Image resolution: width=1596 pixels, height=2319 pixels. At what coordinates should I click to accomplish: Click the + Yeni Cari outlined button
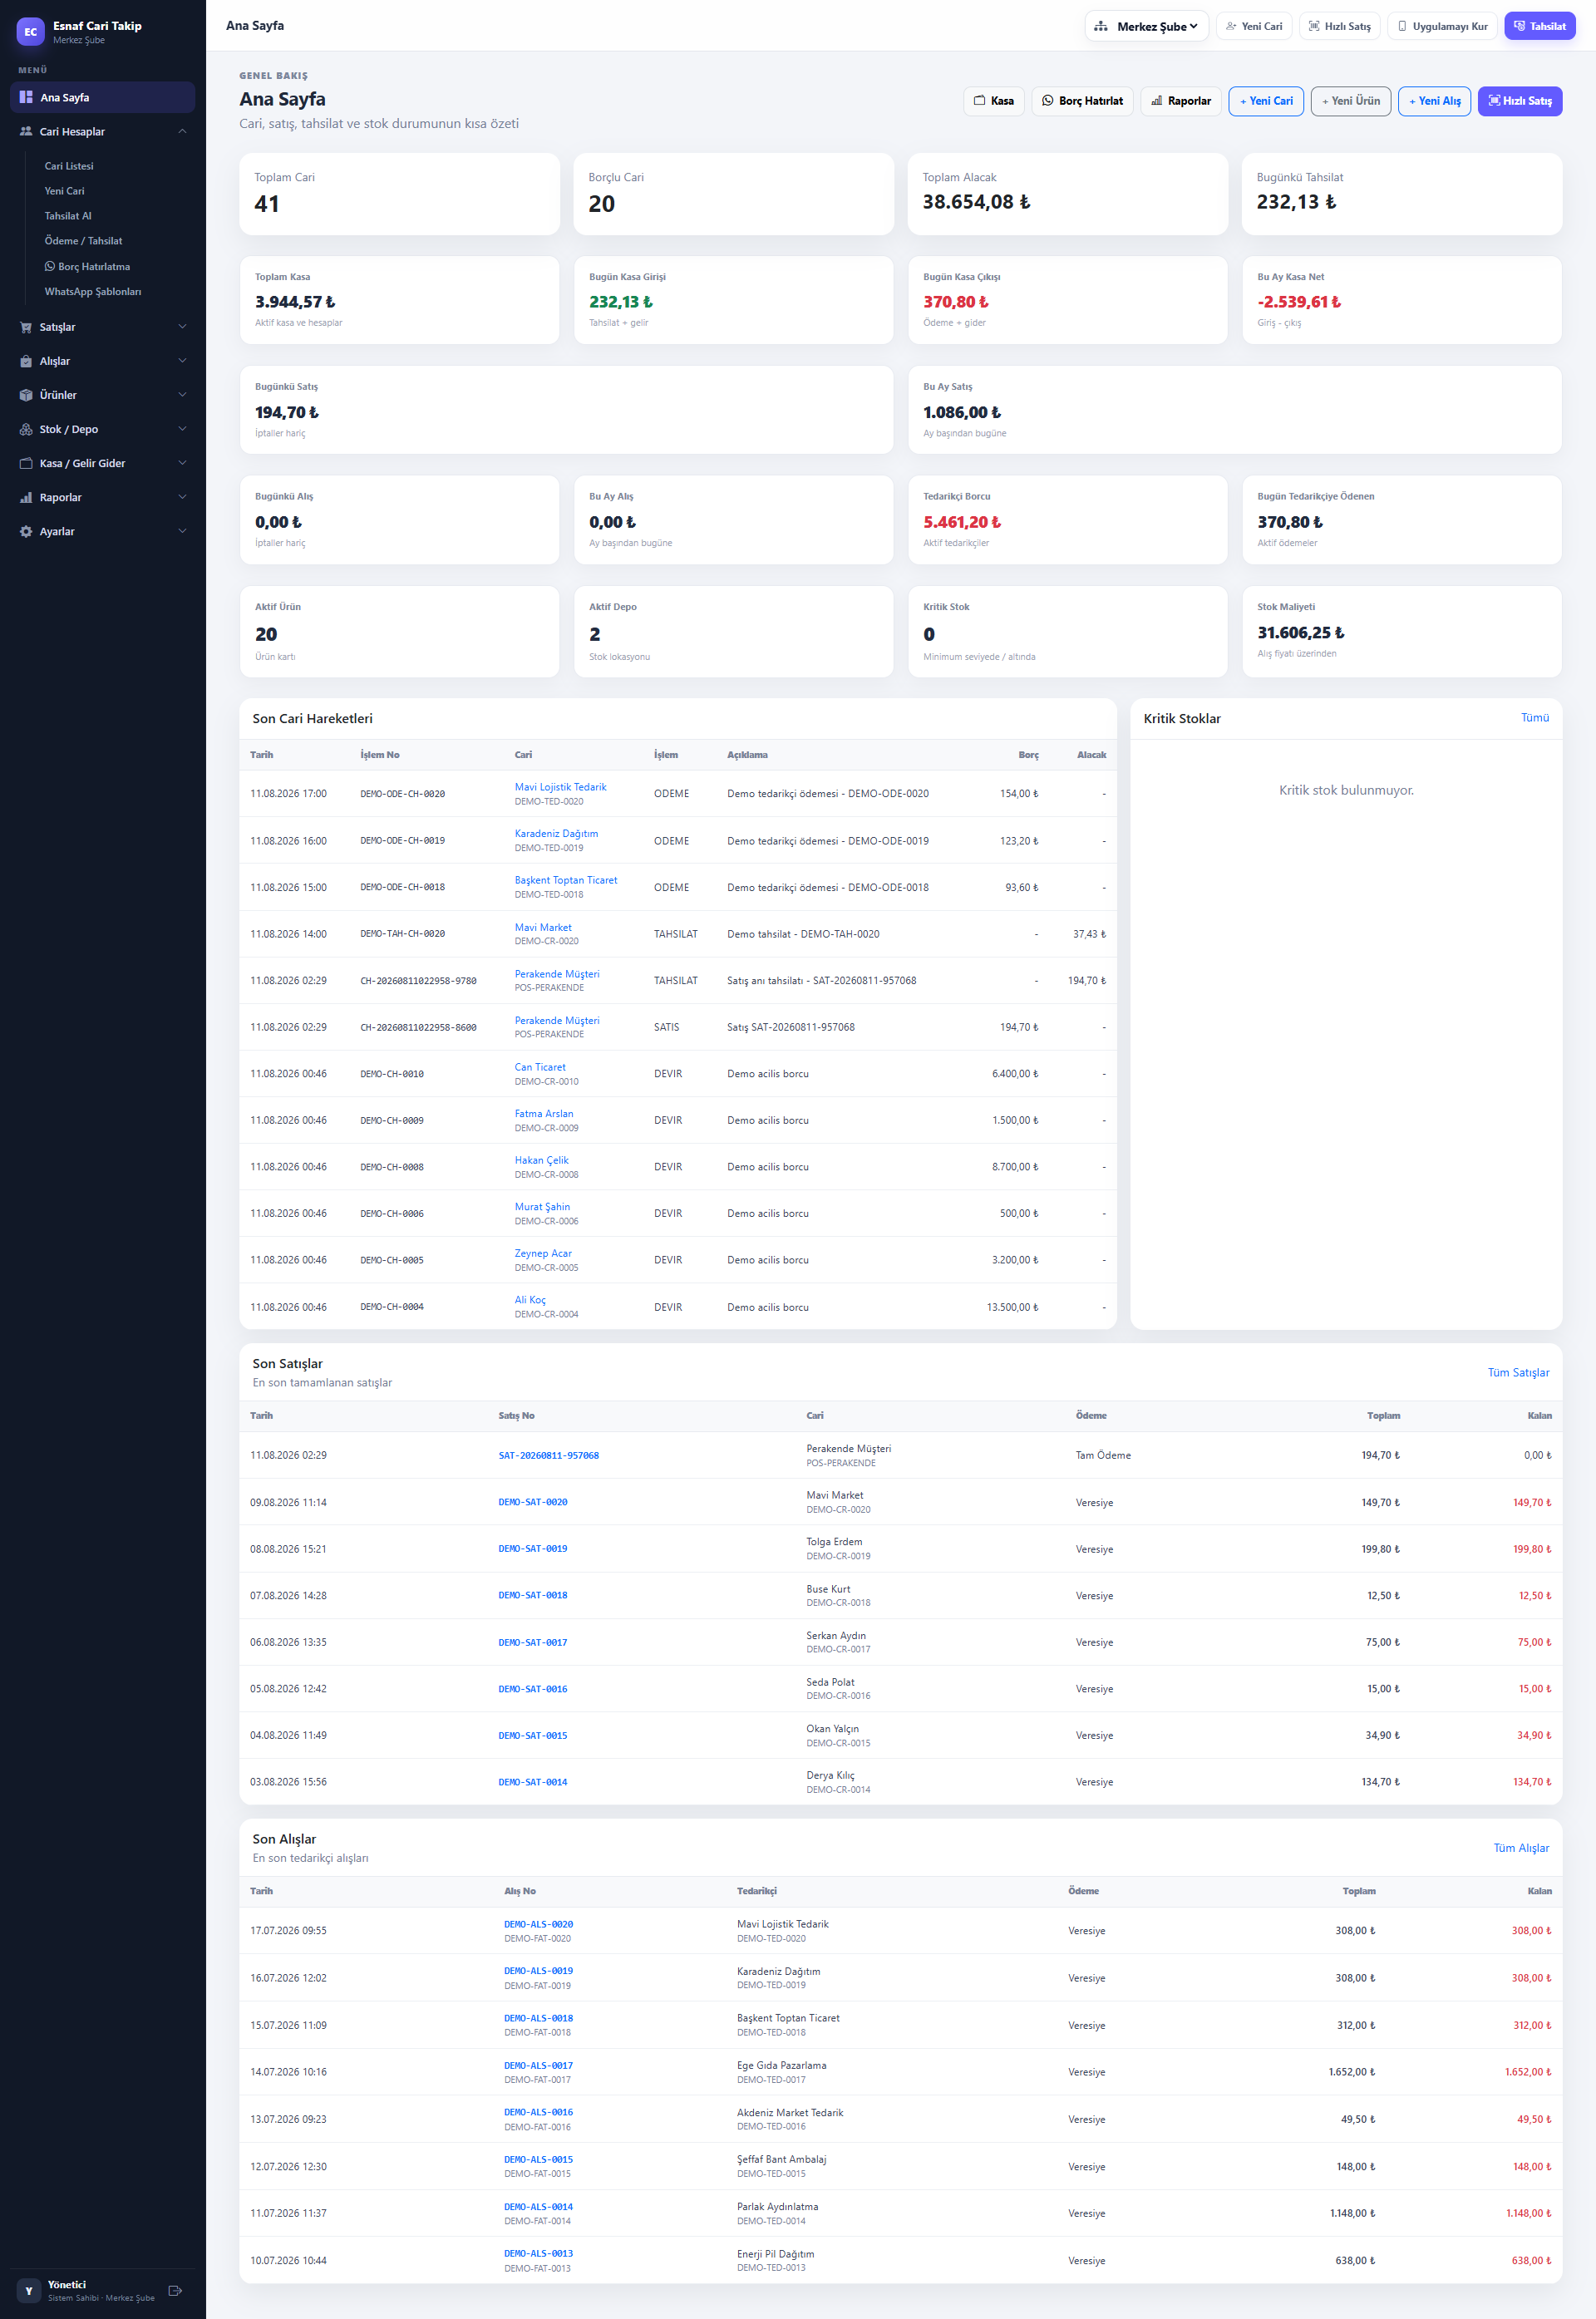coord(1266,101)
